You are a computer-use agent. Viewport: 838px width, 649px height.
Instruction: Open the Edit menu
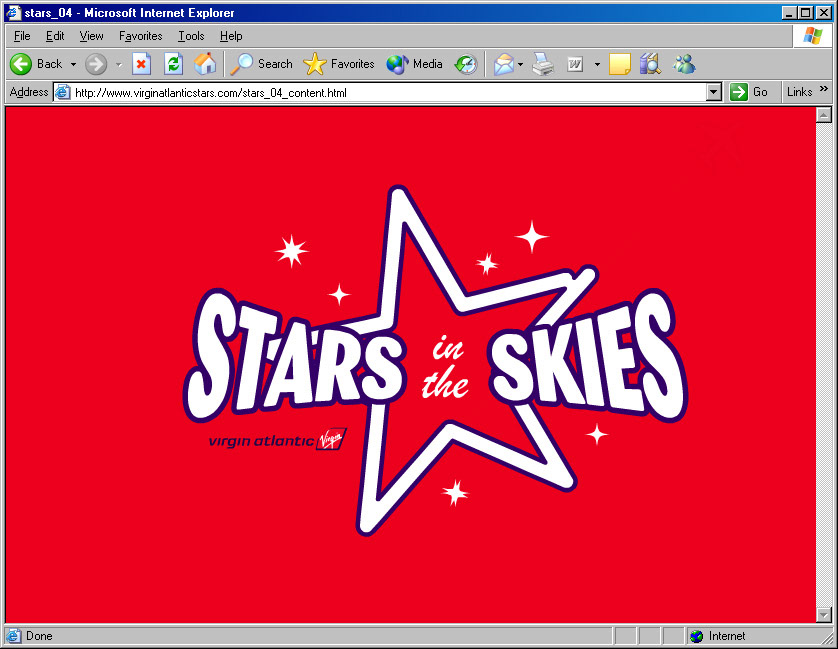point(55,36)
